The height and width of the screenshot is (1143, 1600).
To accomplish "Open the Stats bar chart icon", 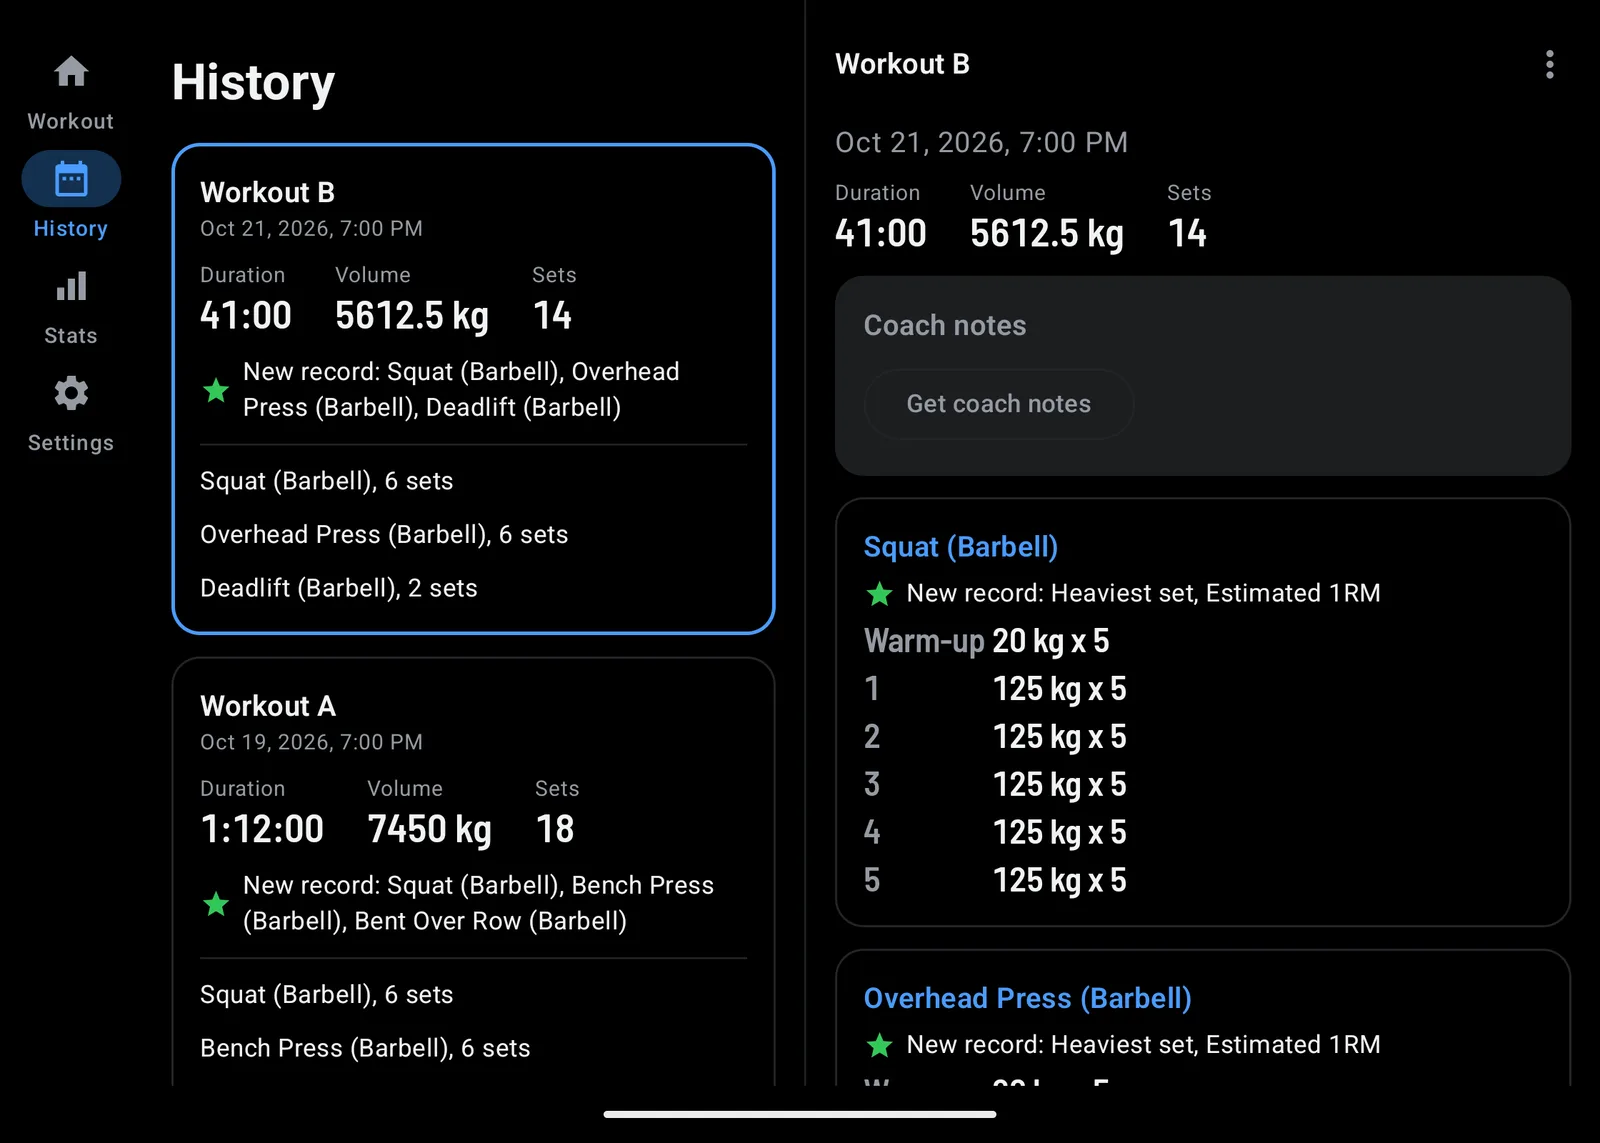I will (71, 287).
